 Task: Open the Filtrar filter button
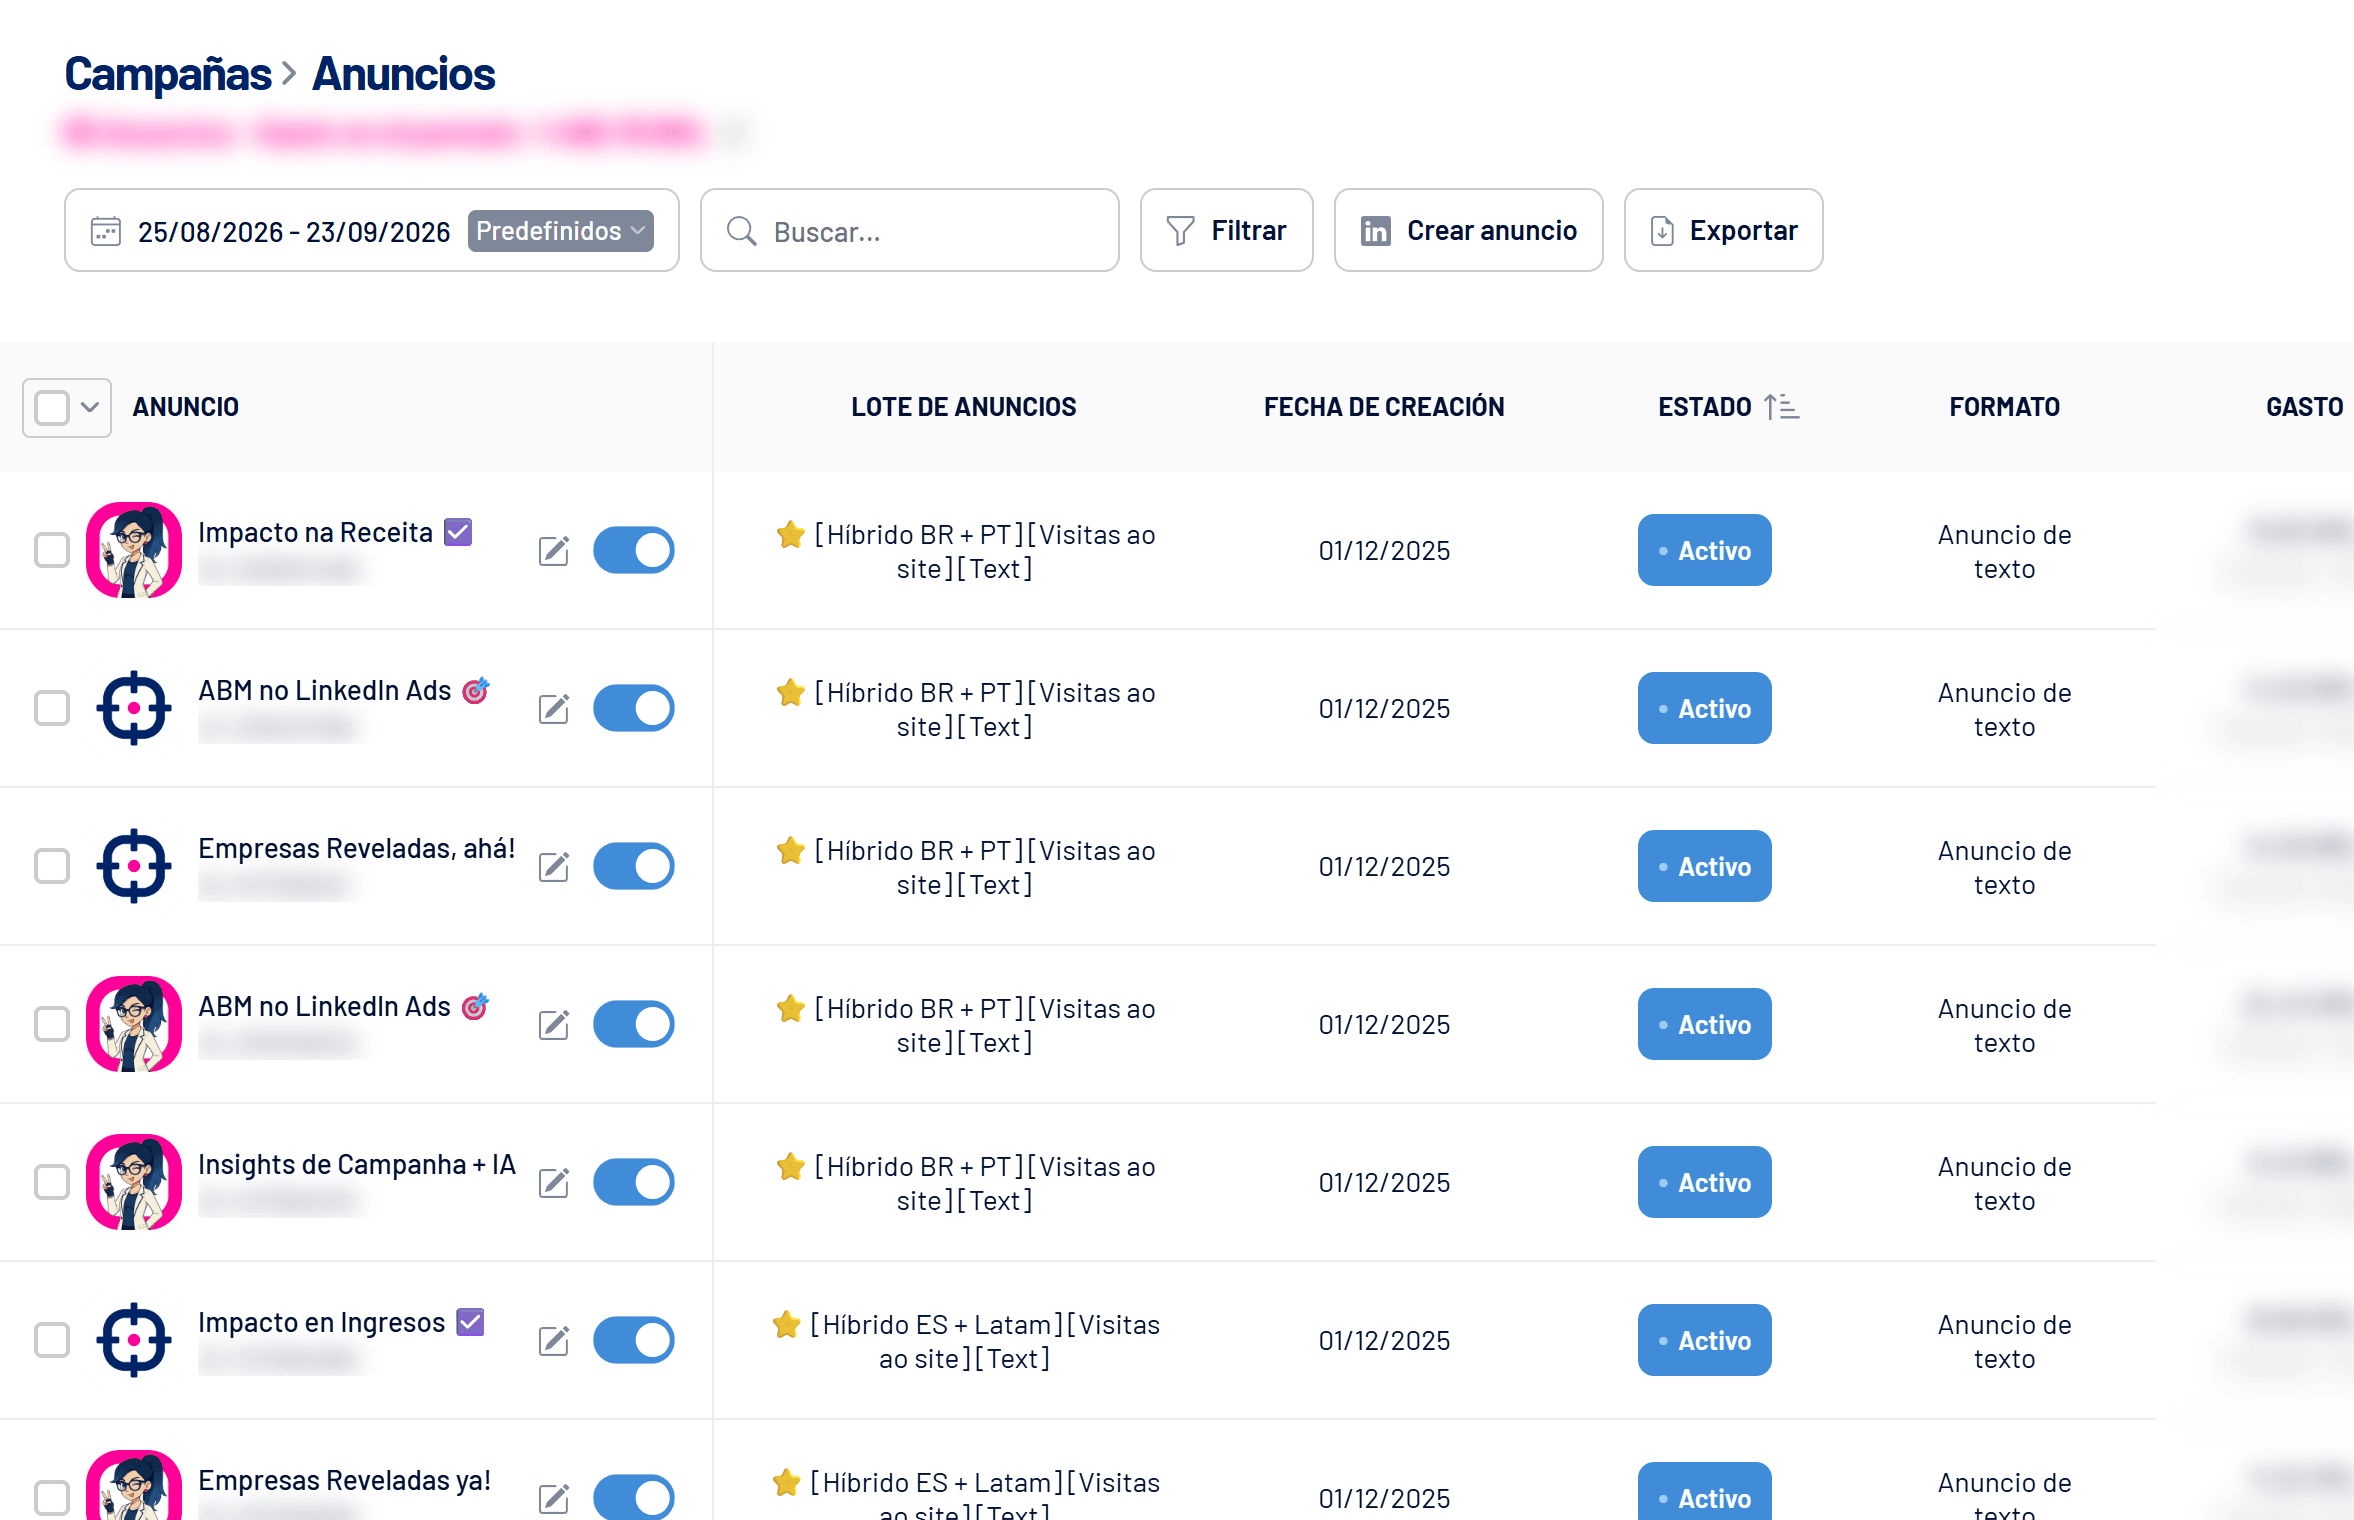click(x=1226, y=231)
